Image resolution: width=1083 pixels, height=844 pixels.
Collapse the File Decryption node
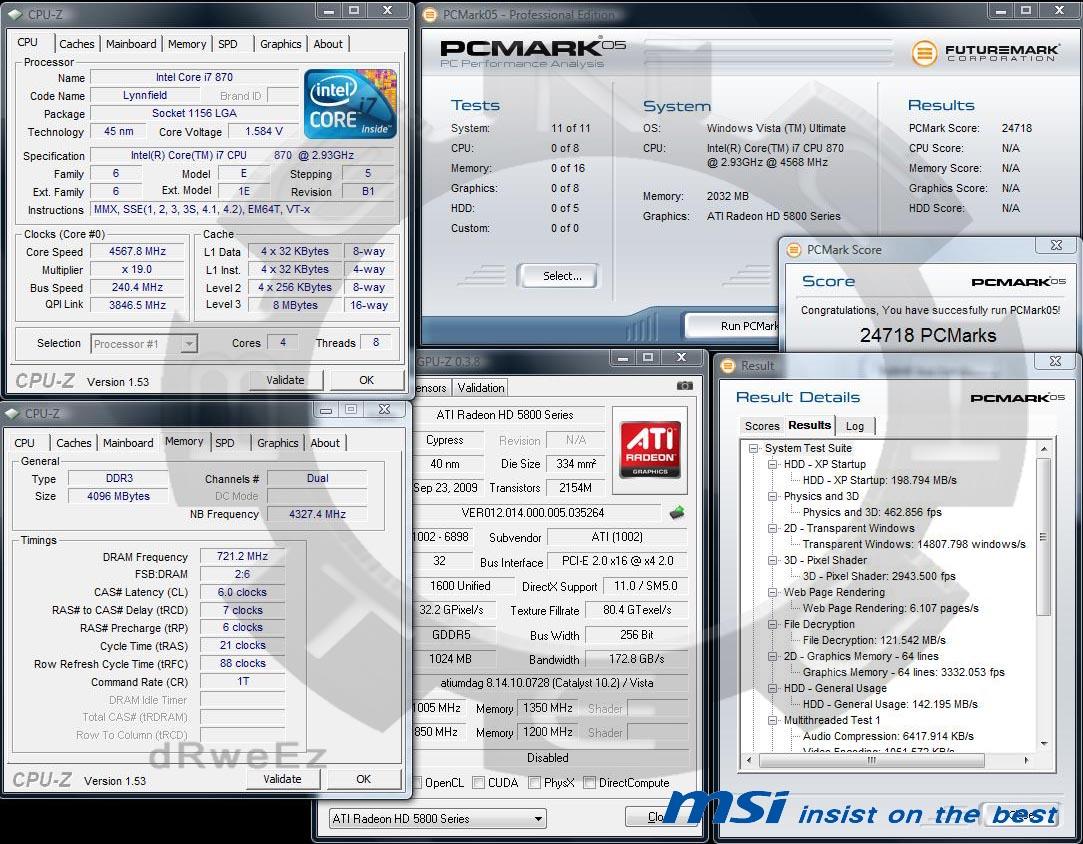coord(774,624)
